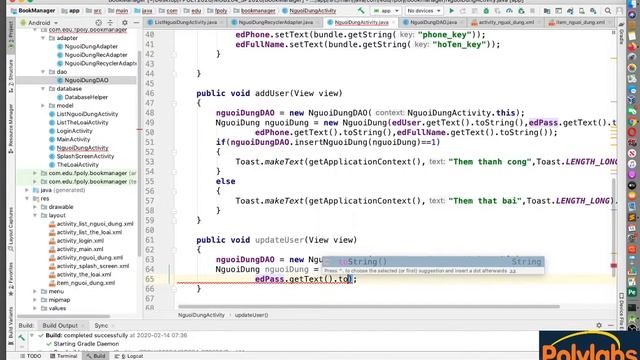640x360 pixels.
Task: Open the Search Everywhere magnifier icon
Action: (x=608, y=11)
